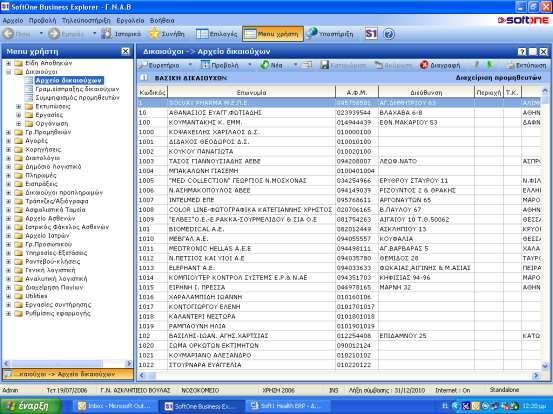The image size is (553, 414).
Task: Select the row MEDTRONIC HELLAS A.E.E
Action: 339,249
